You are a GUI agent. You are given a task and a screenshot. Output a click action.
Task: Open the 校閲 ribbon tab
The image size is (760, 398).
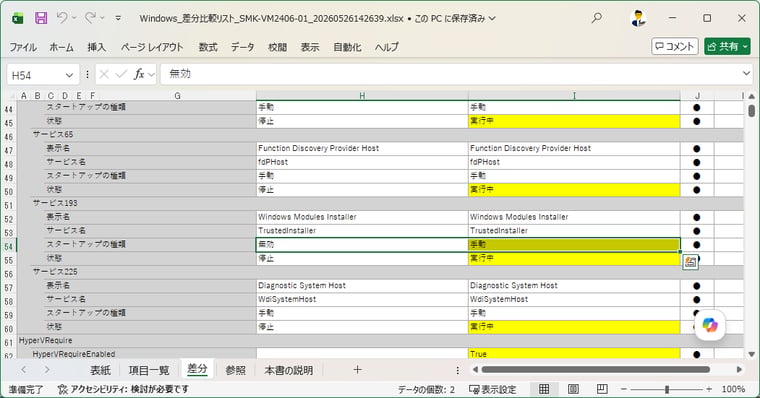[x=277, y=47]
